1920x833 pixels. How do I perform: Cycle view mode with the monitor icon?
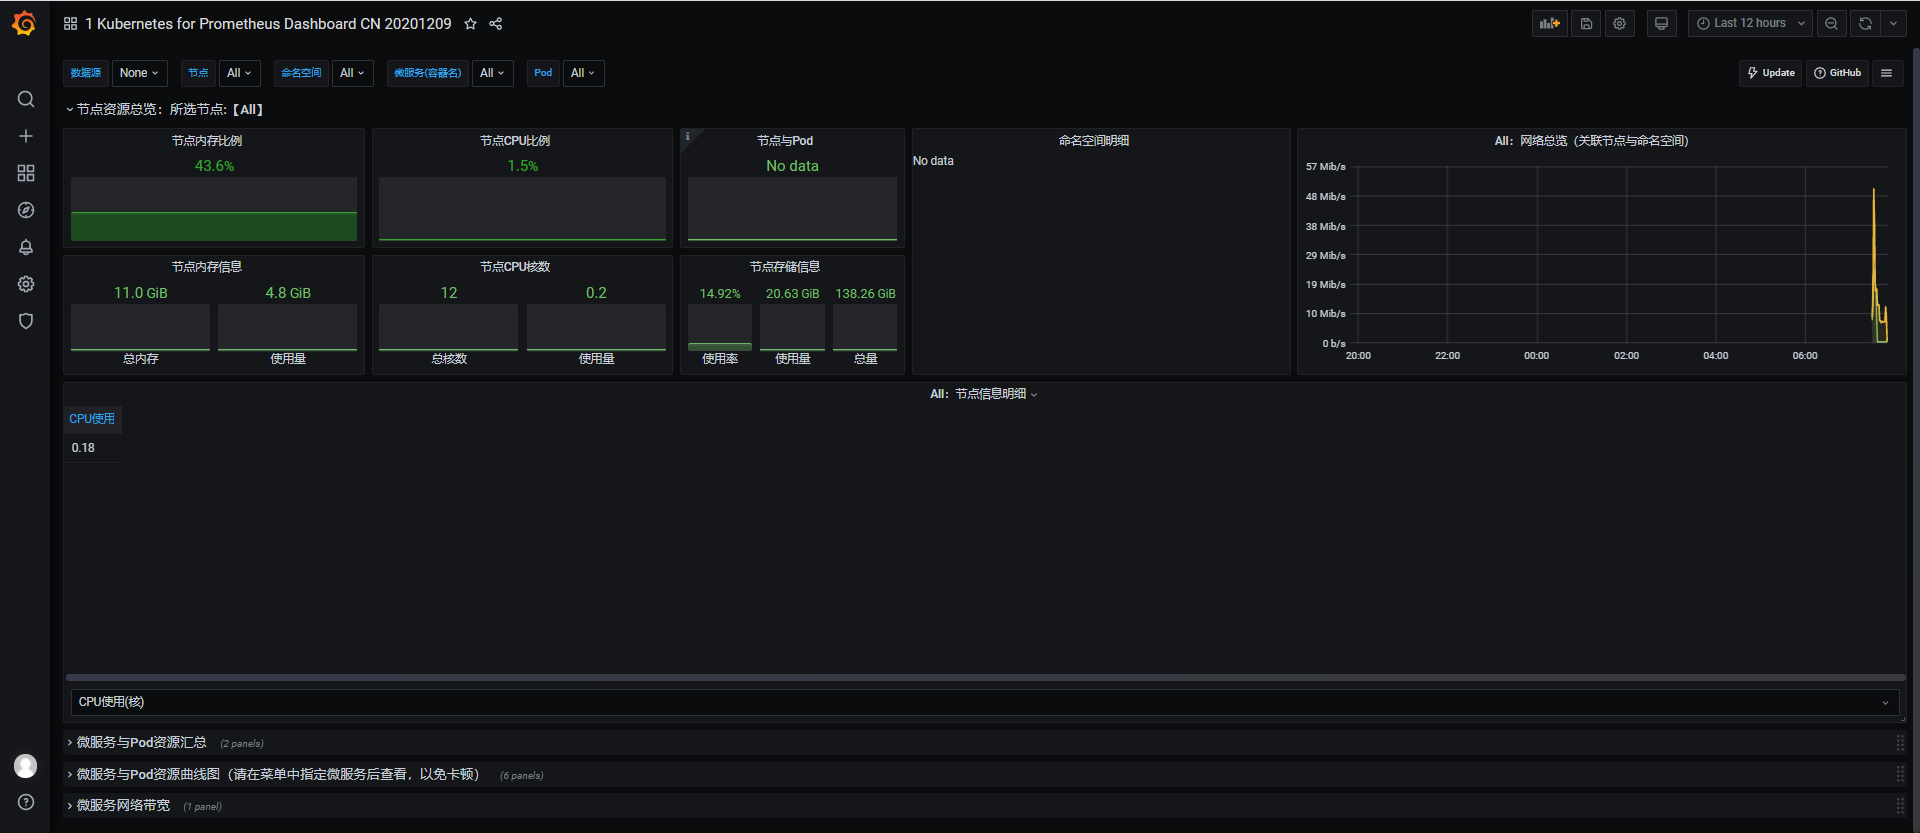click(1662, 23)
